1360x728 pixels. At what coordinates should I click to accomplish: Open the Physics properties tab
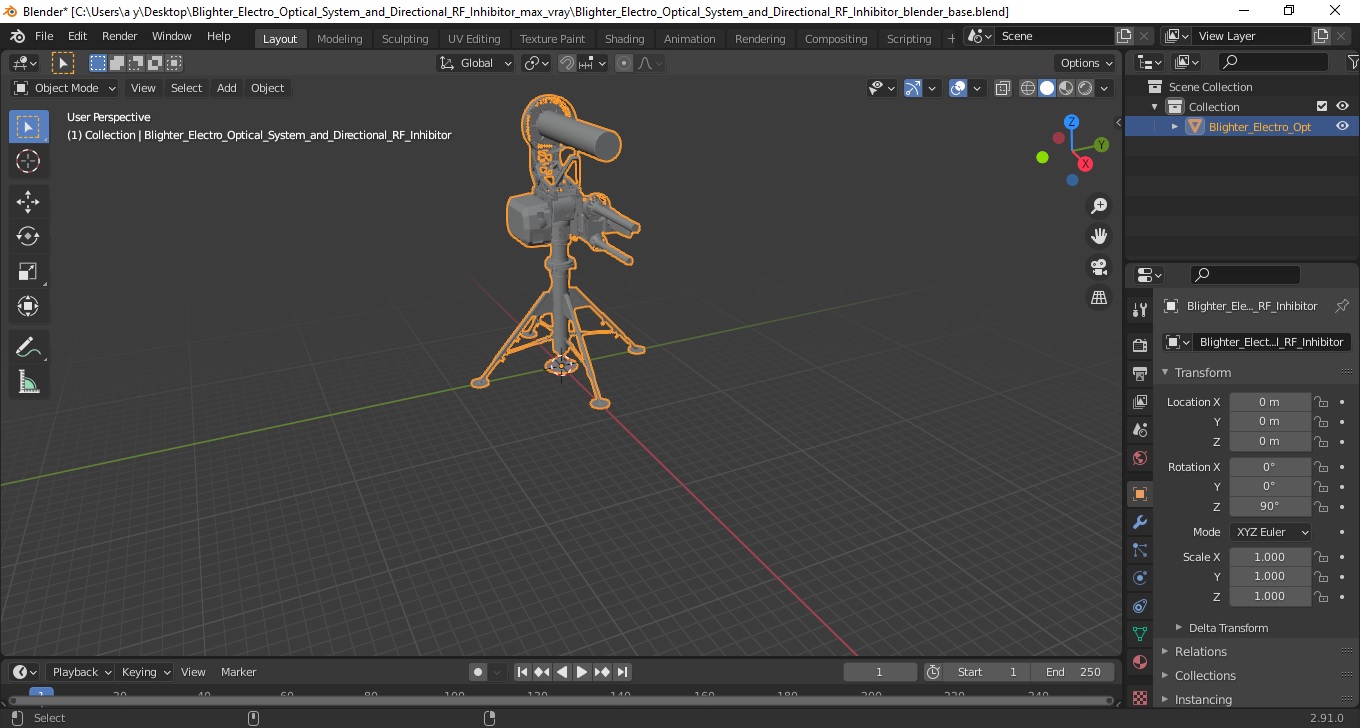tap(1140, 578)
